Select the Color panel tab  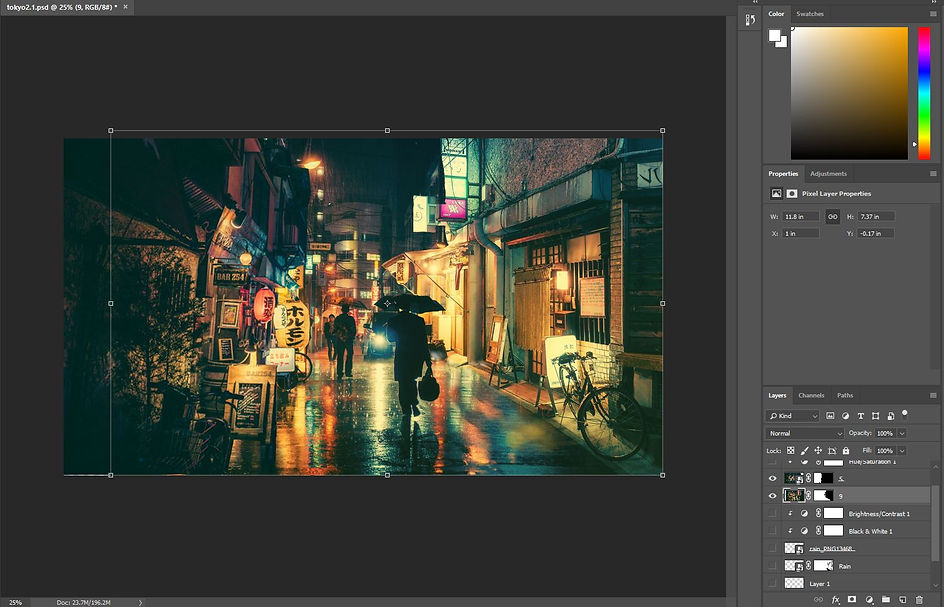[776, 14]
